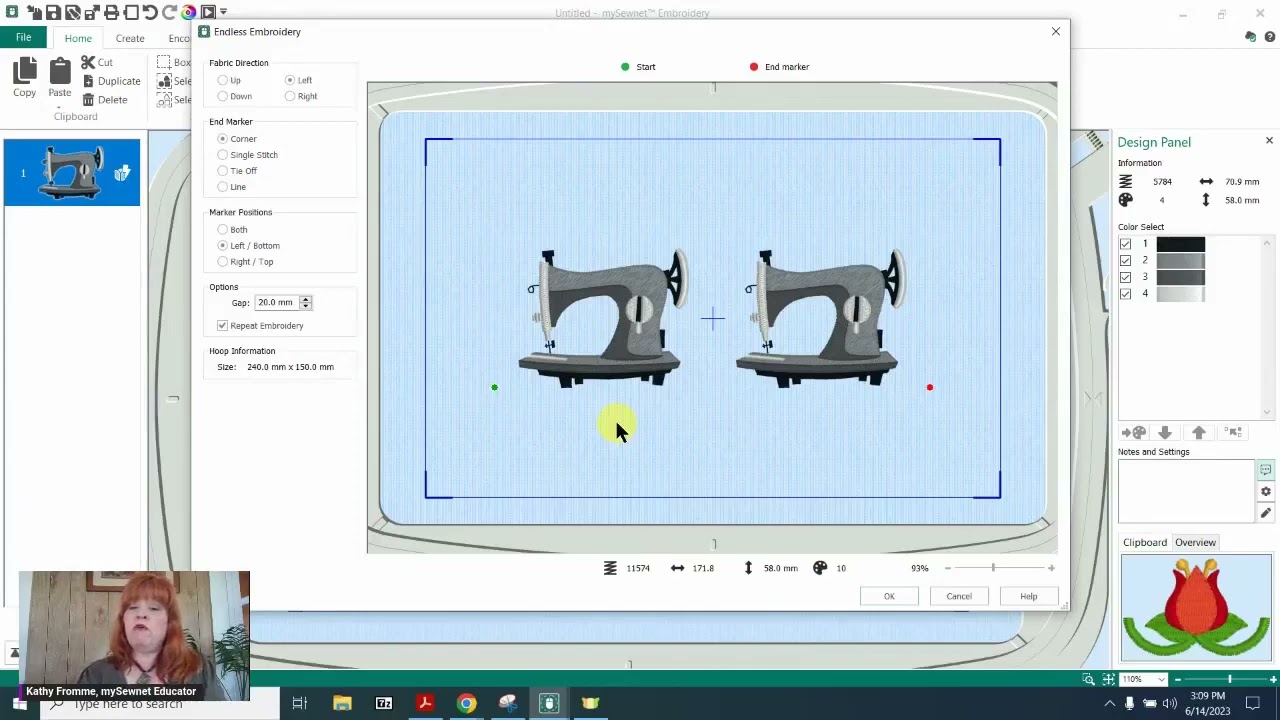Confirm the Endless Embroidery dialog with OK
1280x720 pixels.
tap(889, 596)
